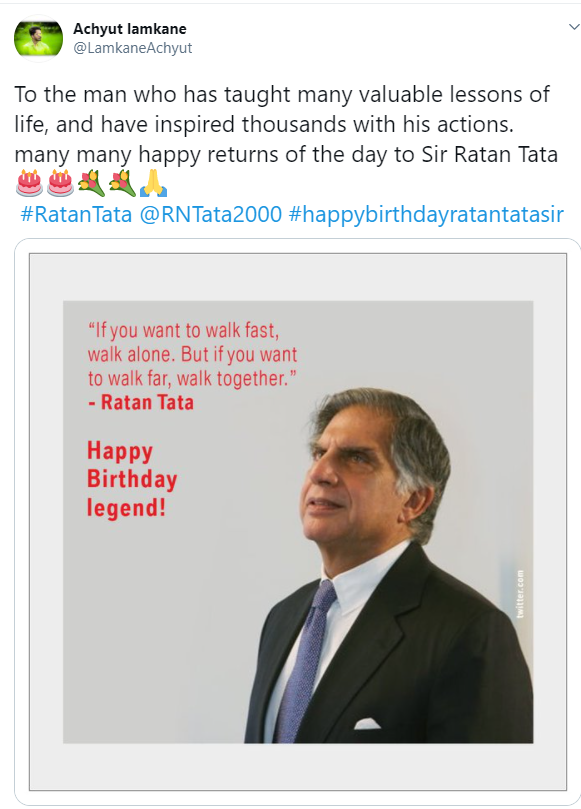Expand the tweet options chevron menu
This screenshot has width=581, height=809.
tap(574, 26)
